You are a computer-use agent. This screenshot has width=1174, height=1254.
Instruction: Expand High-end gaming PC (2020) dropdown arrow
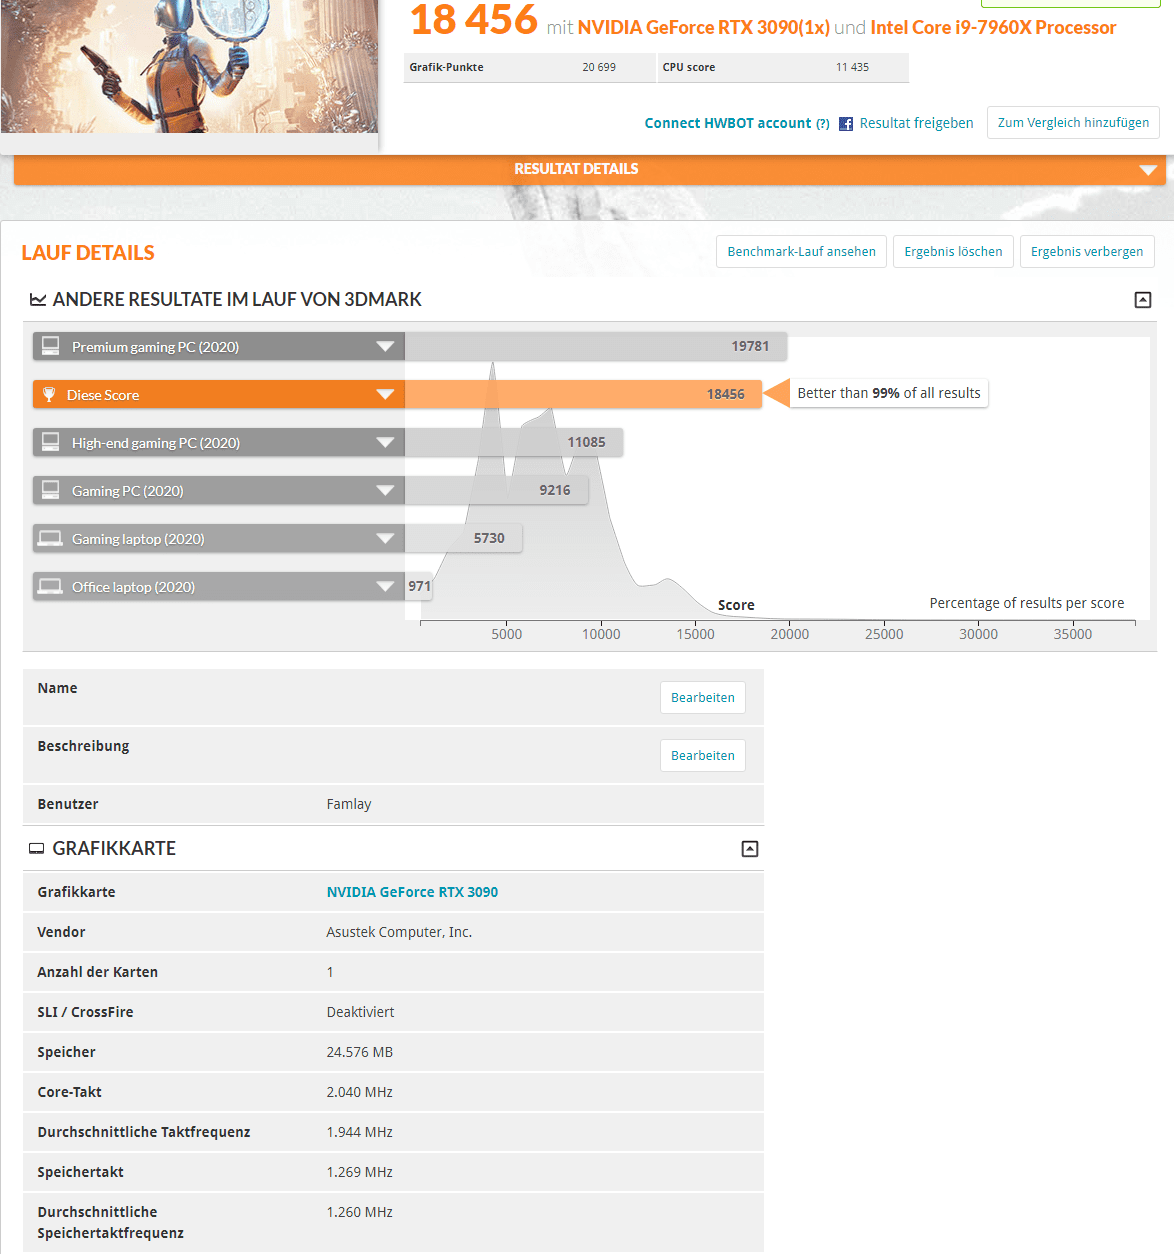pos(385,442)
